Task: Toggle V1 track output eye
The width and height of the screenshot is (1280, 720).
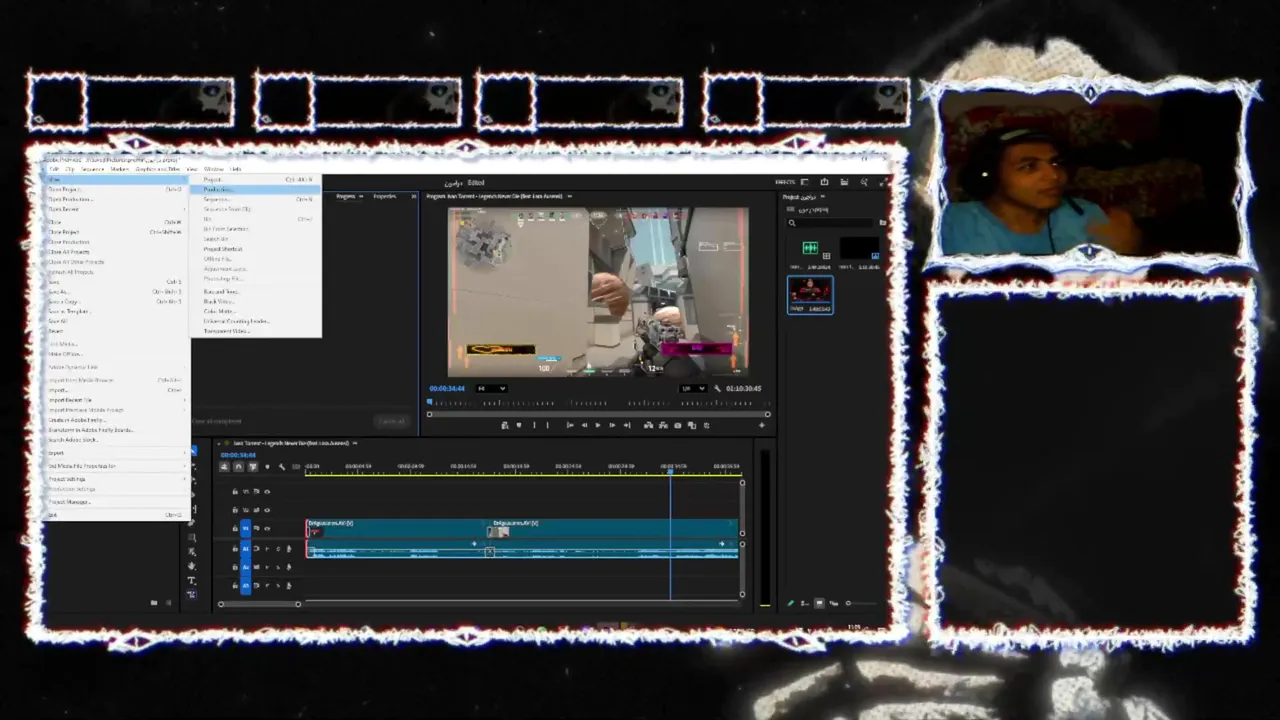Action: pyautogui.click(x=267, y=528)
